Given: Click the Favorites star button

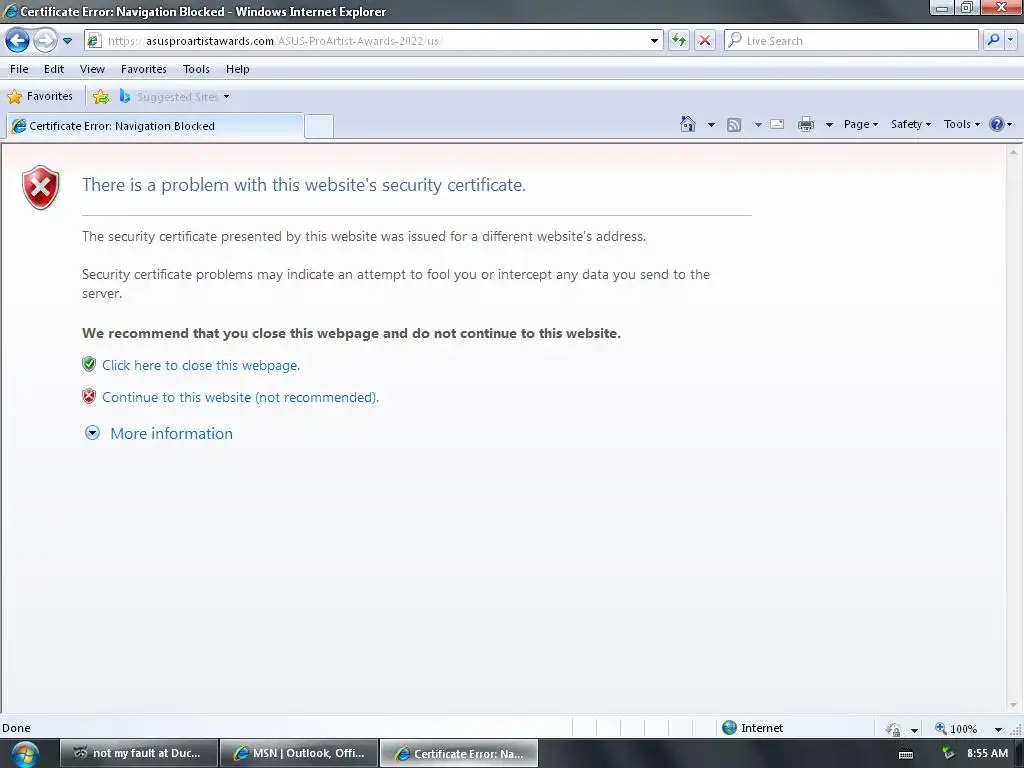Looking at the screenshot, I should click(40, 96).
